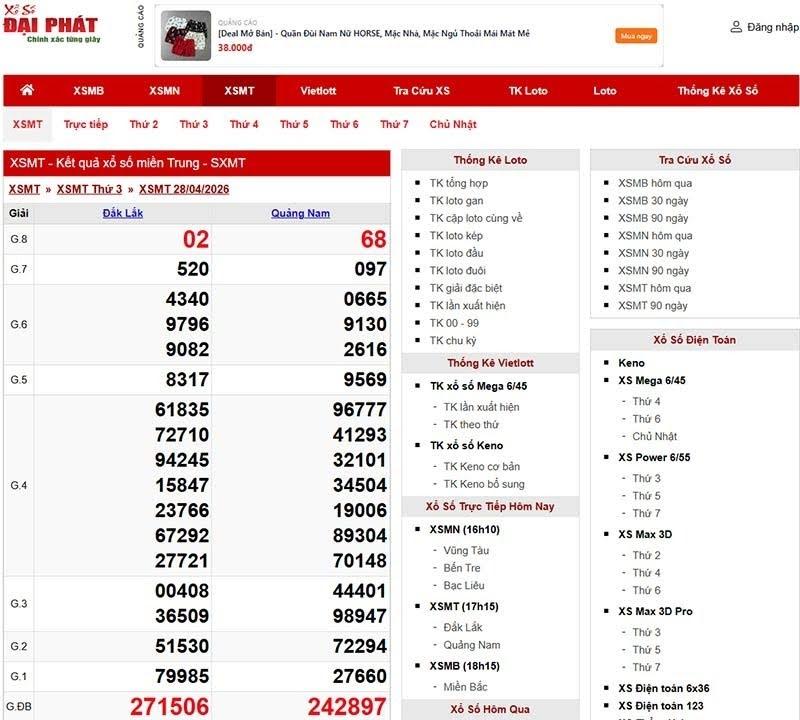Open Thống Kê Xổ Số menu
Viewport: 800px width, 720px height.
coord(717,91)
